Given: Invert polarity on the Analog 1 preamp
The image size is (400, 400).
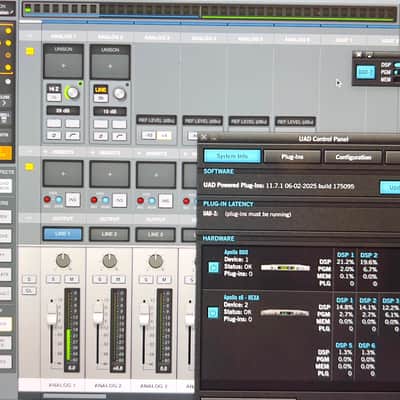Looking at the screenshot, I should pyautogui.click(x=54, y=135).
